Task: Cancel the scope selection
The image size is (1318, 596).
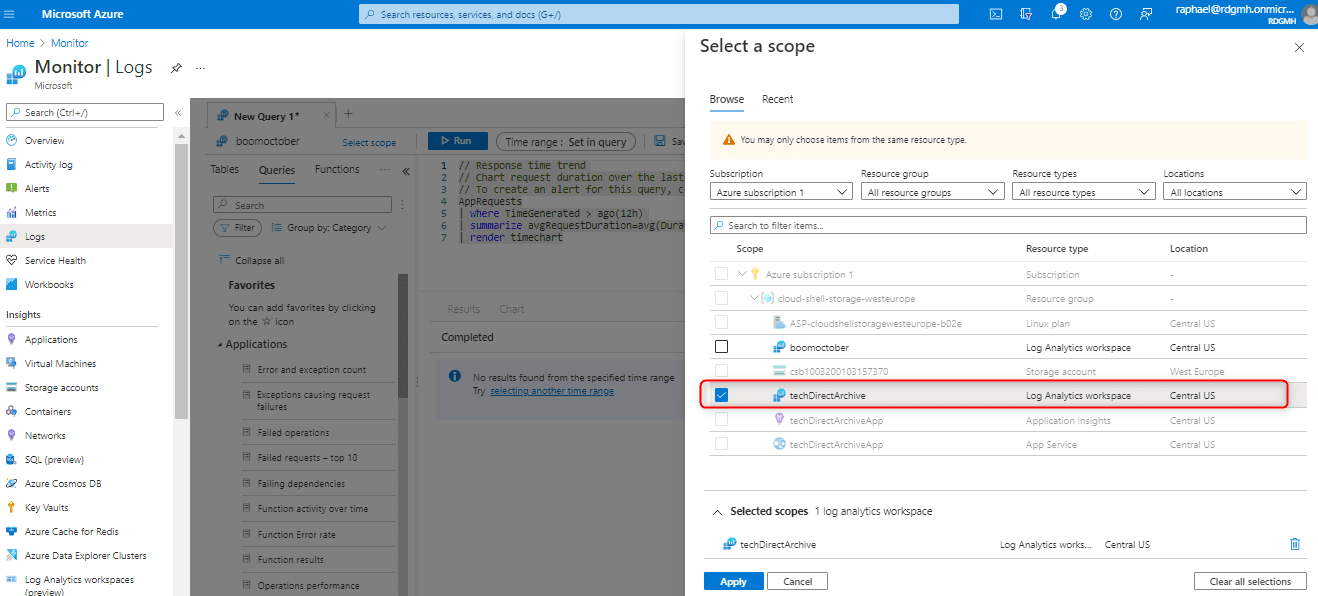Action: tap(797, 581)
